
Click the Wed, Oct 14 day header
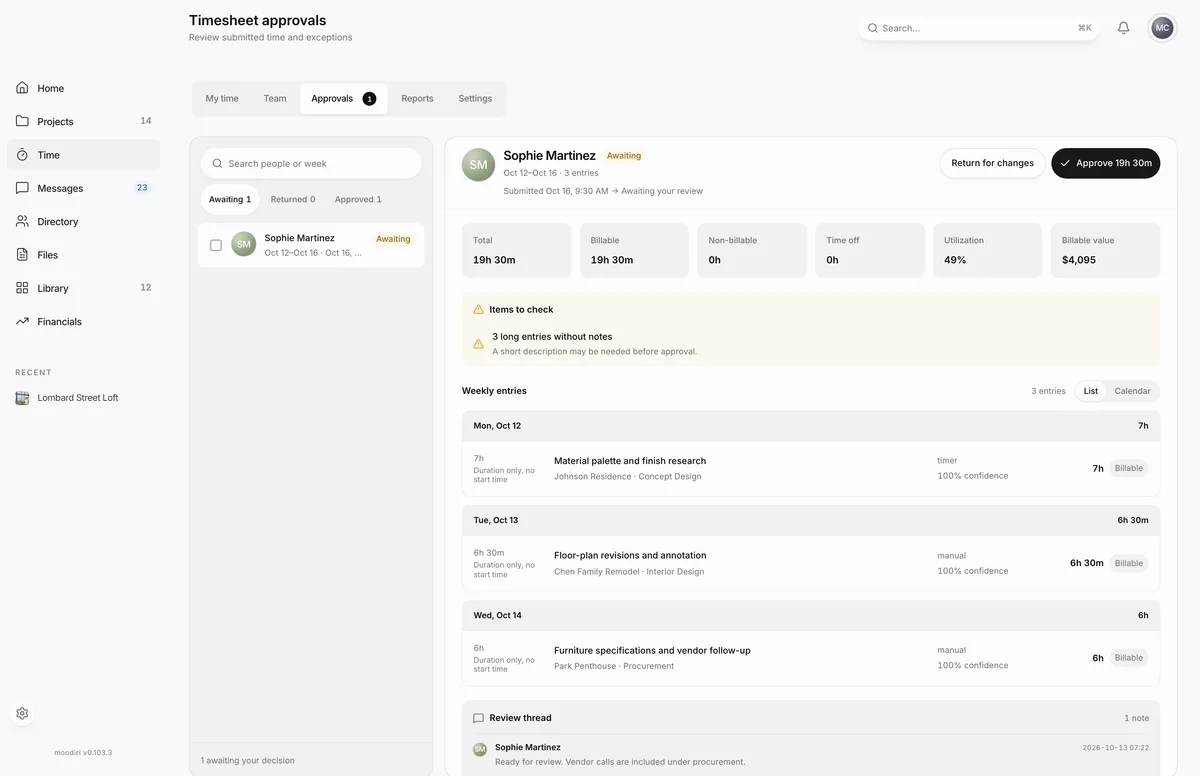coord(811,615)
